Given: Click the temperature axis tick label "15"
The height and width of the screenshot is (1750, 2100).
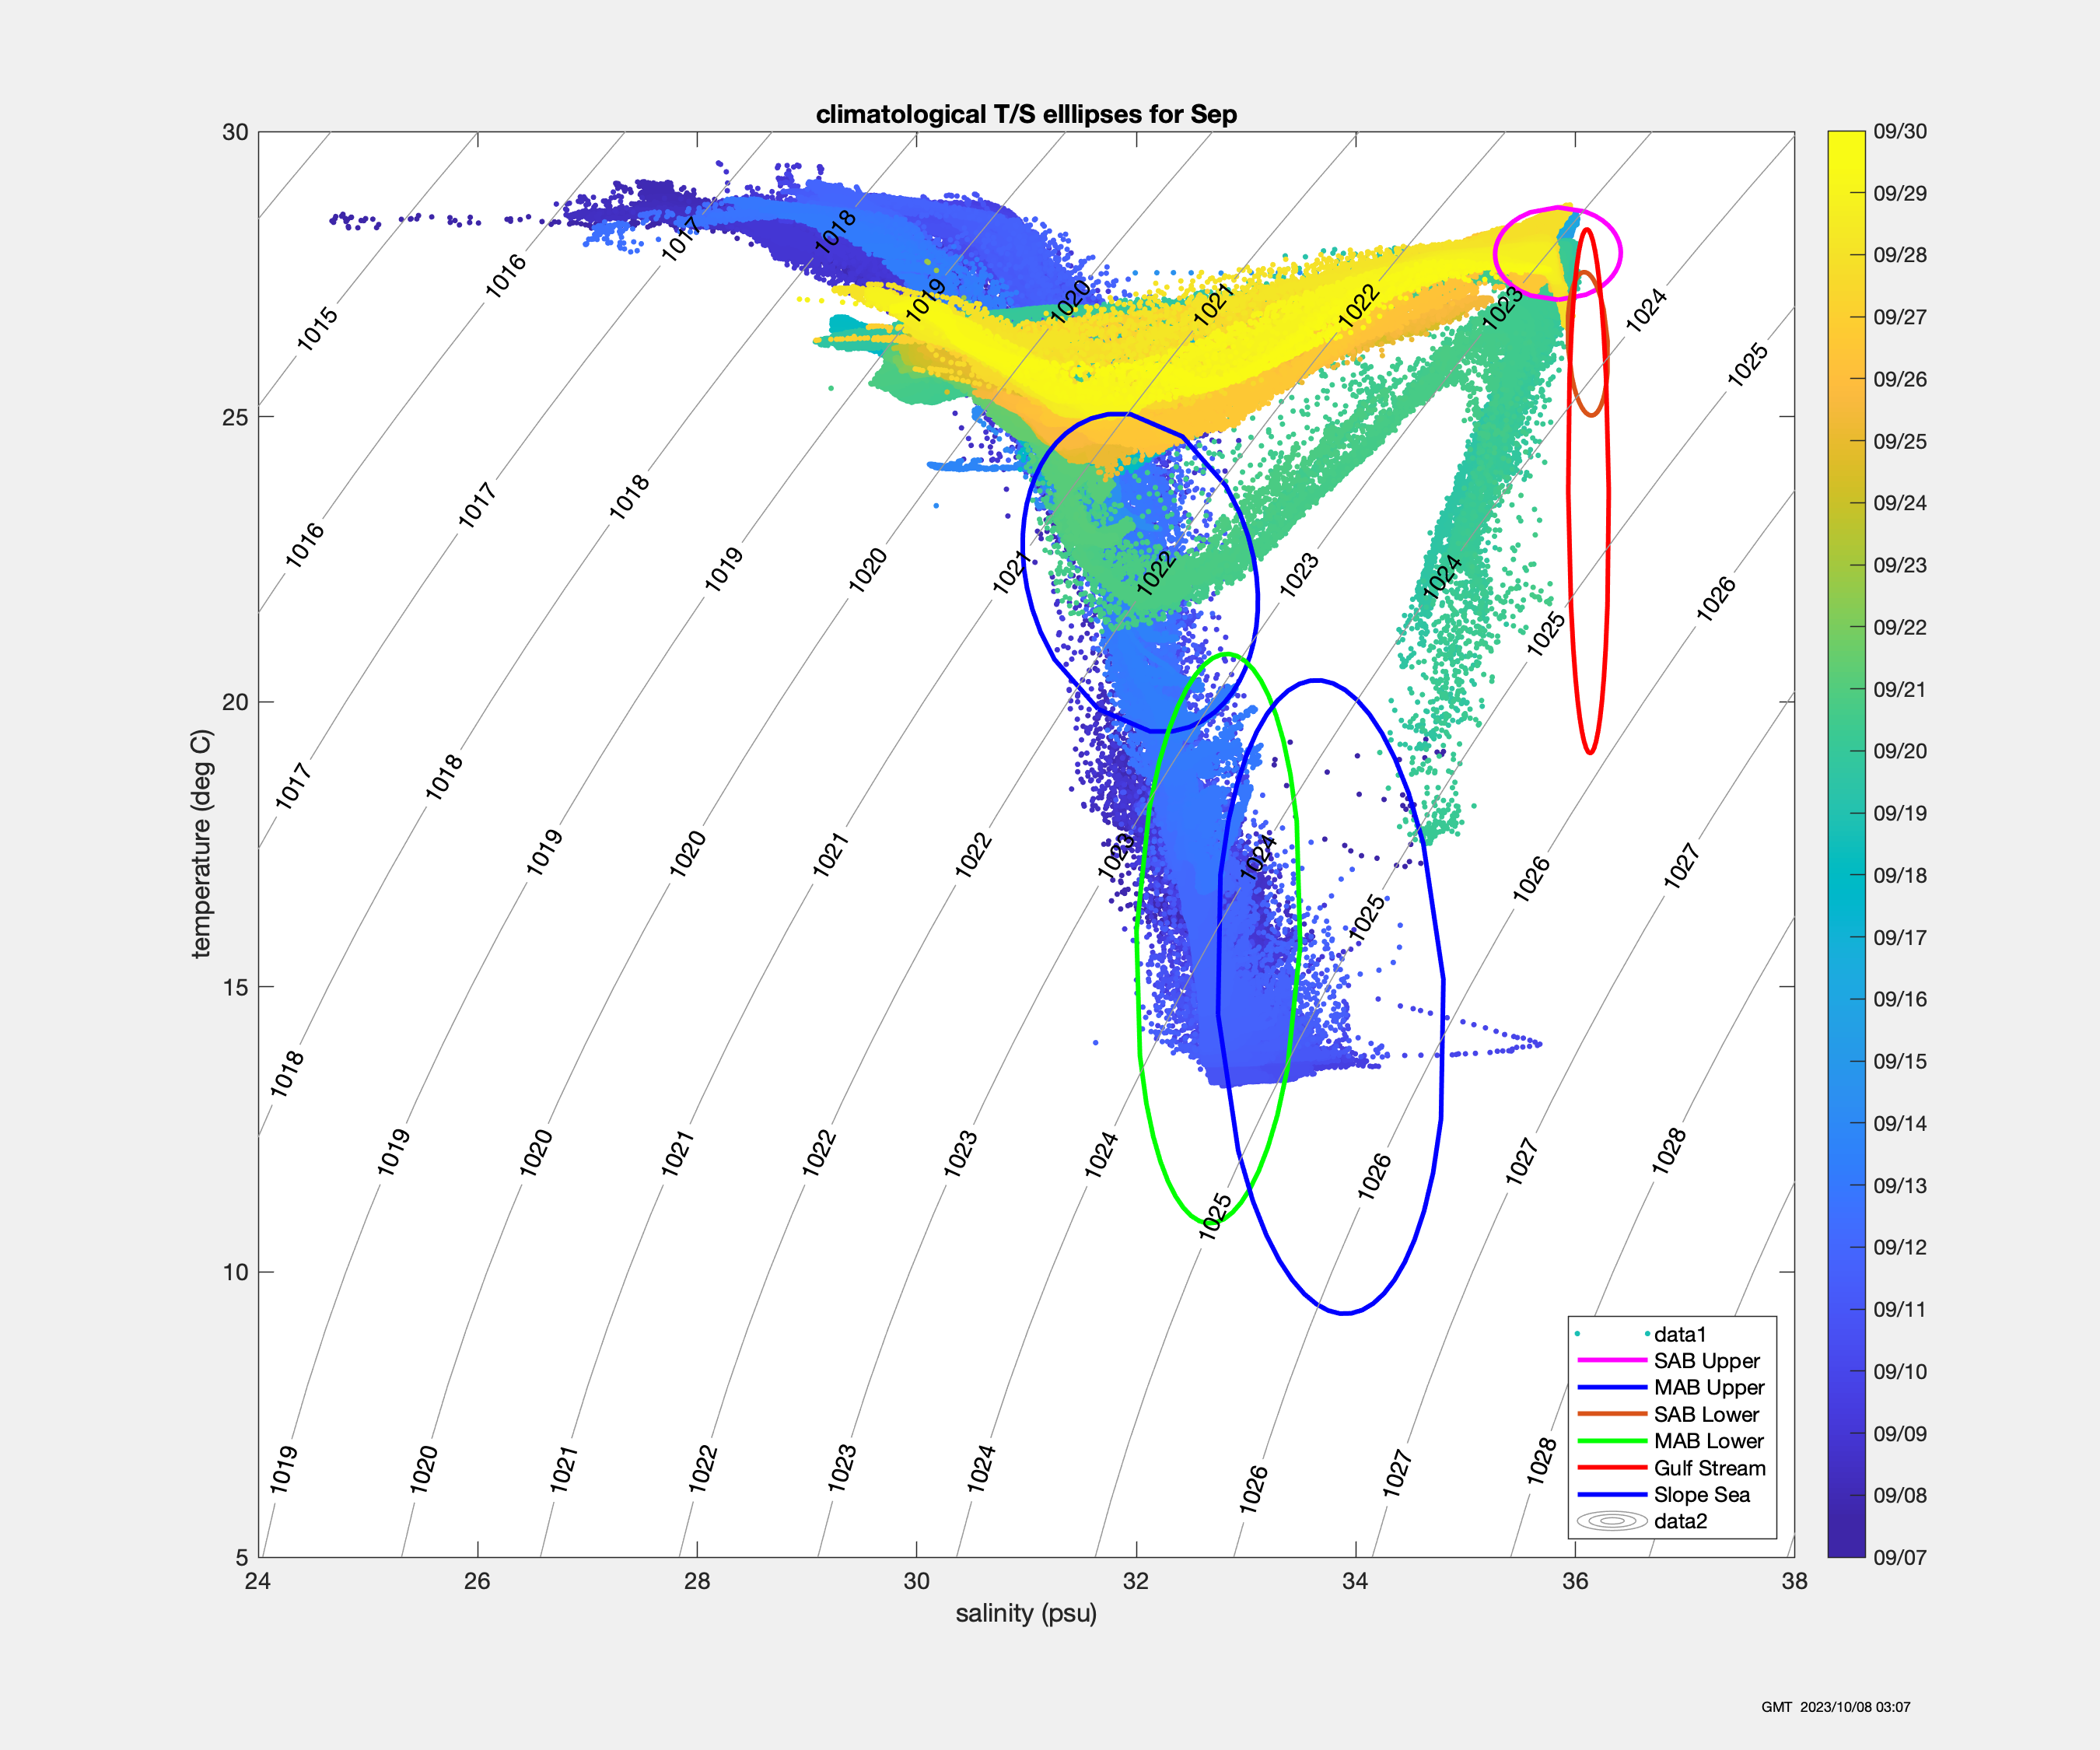Looking at the screenshot, I should point(235,987).
